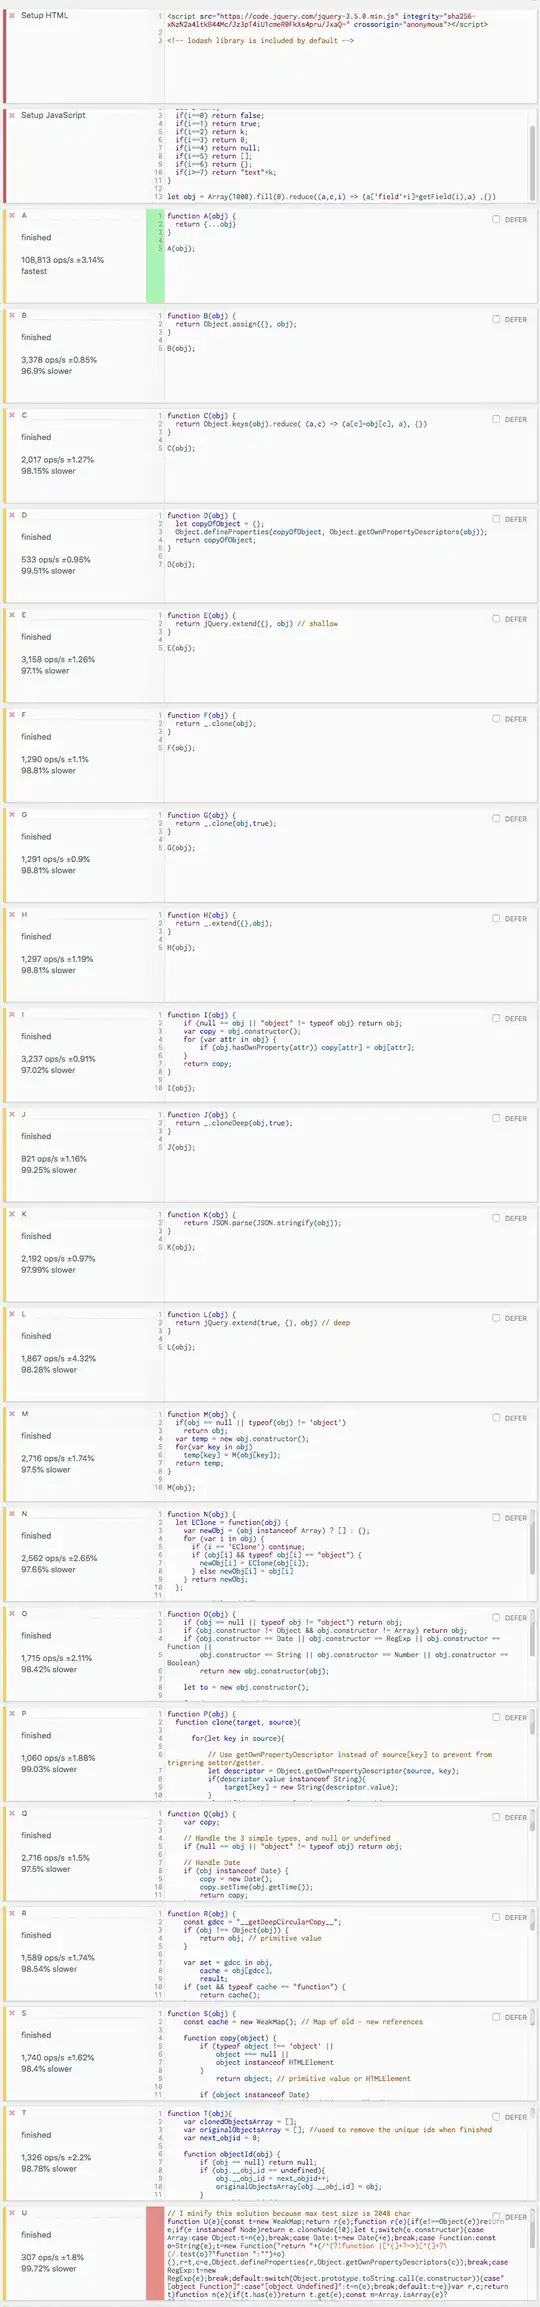Tick the DEFER checkbox on test B

pyautogui.click(x=496, y=319)
